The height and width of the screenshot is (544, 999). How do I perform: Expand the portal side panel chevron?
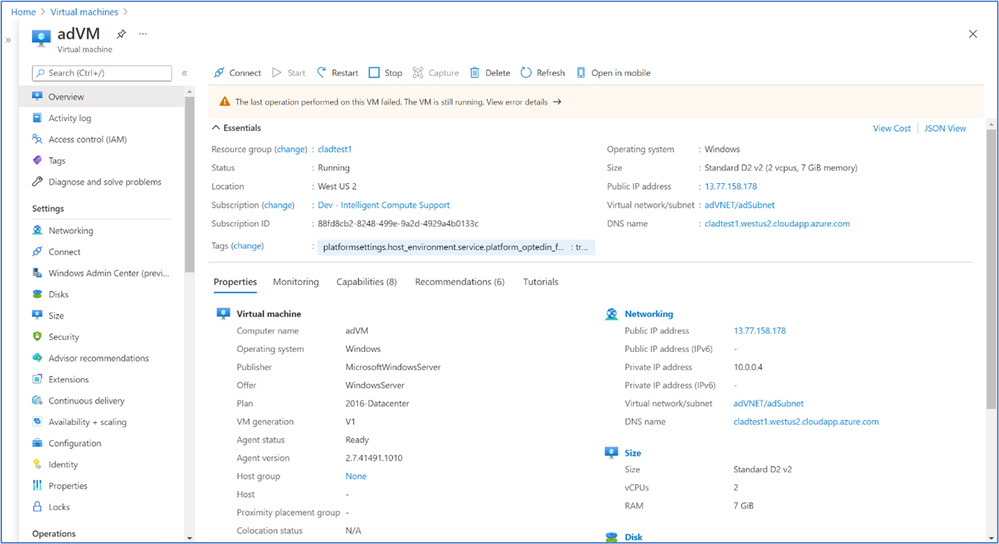point(8,40)
